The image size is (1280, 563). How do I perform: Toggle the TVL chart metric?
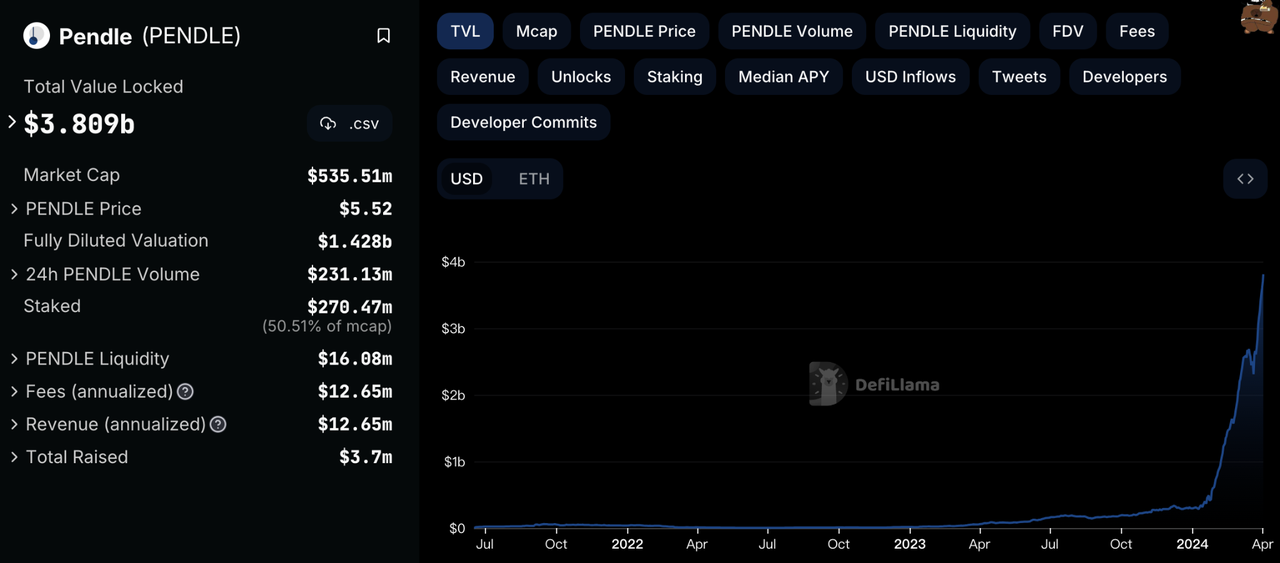pos(465,31)
